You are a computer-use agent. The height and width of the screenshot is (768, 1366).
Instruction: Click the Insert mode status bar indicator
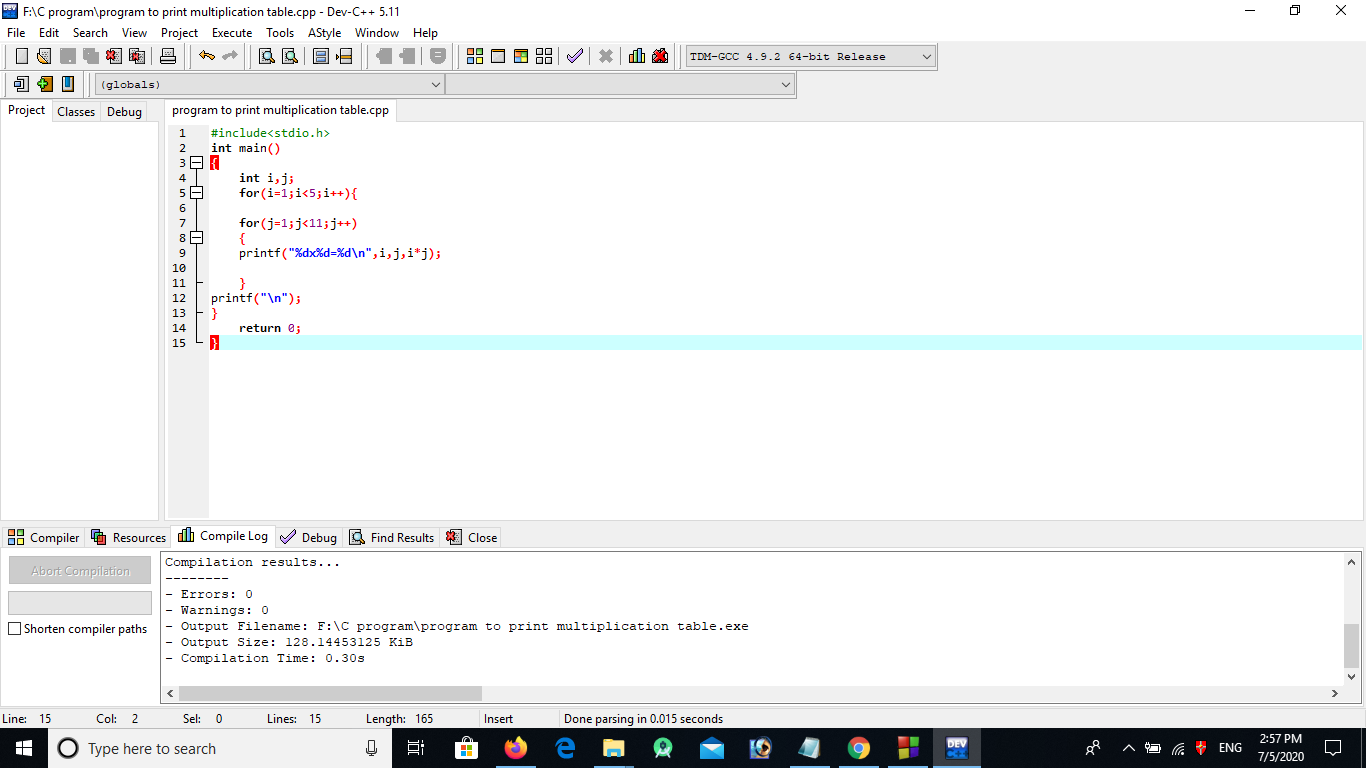tap(498, 719)
